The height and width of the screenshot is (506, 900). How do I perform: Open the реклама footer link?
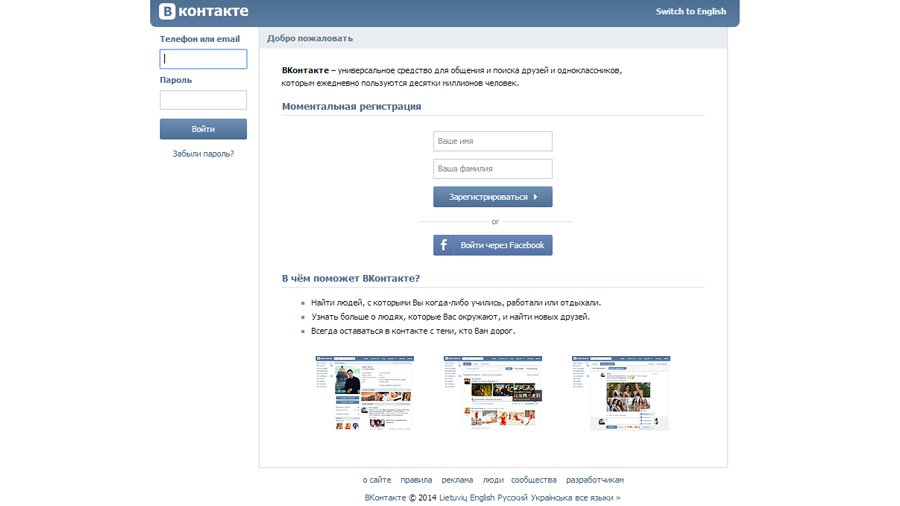[457, 480]
